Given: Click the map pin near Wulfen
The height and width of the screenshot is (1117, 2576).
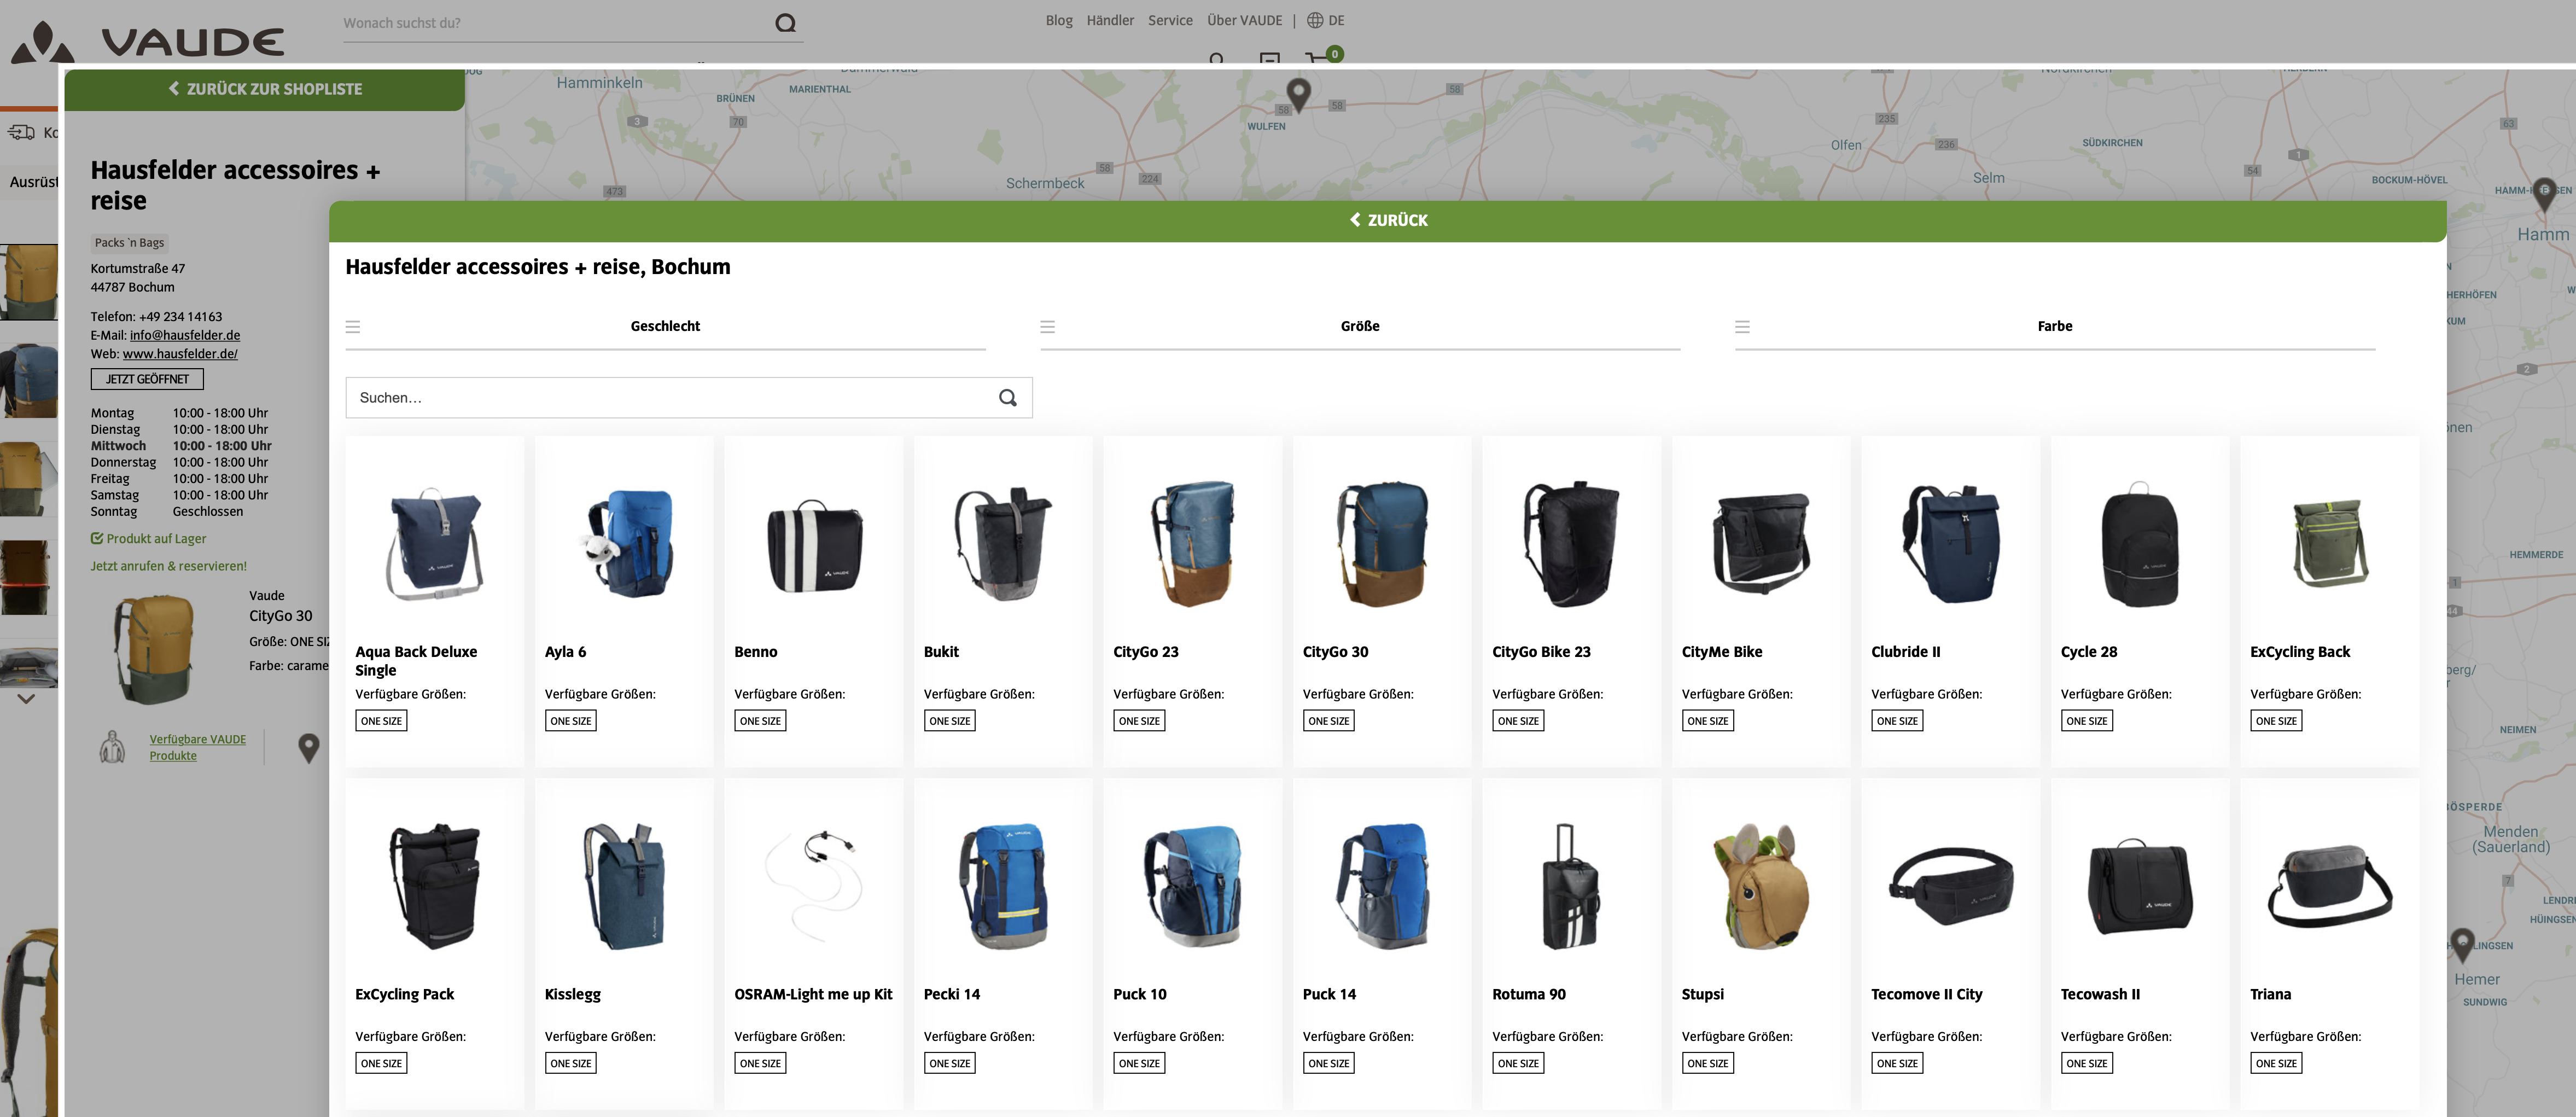Looking at the screenshot, I should click(x=1298, y=95).
